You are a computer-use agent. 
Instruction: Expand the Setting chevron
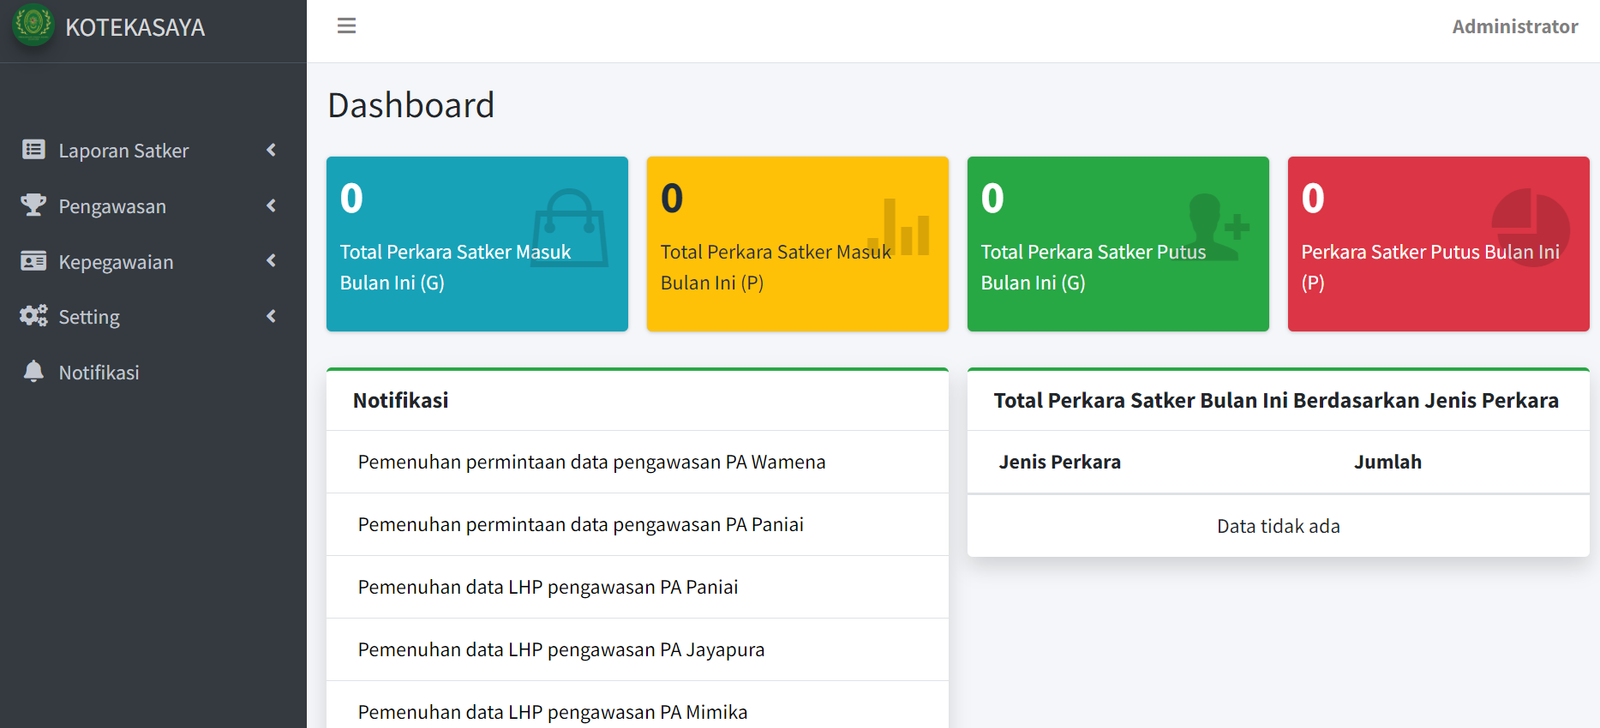(x=271, y=316)
